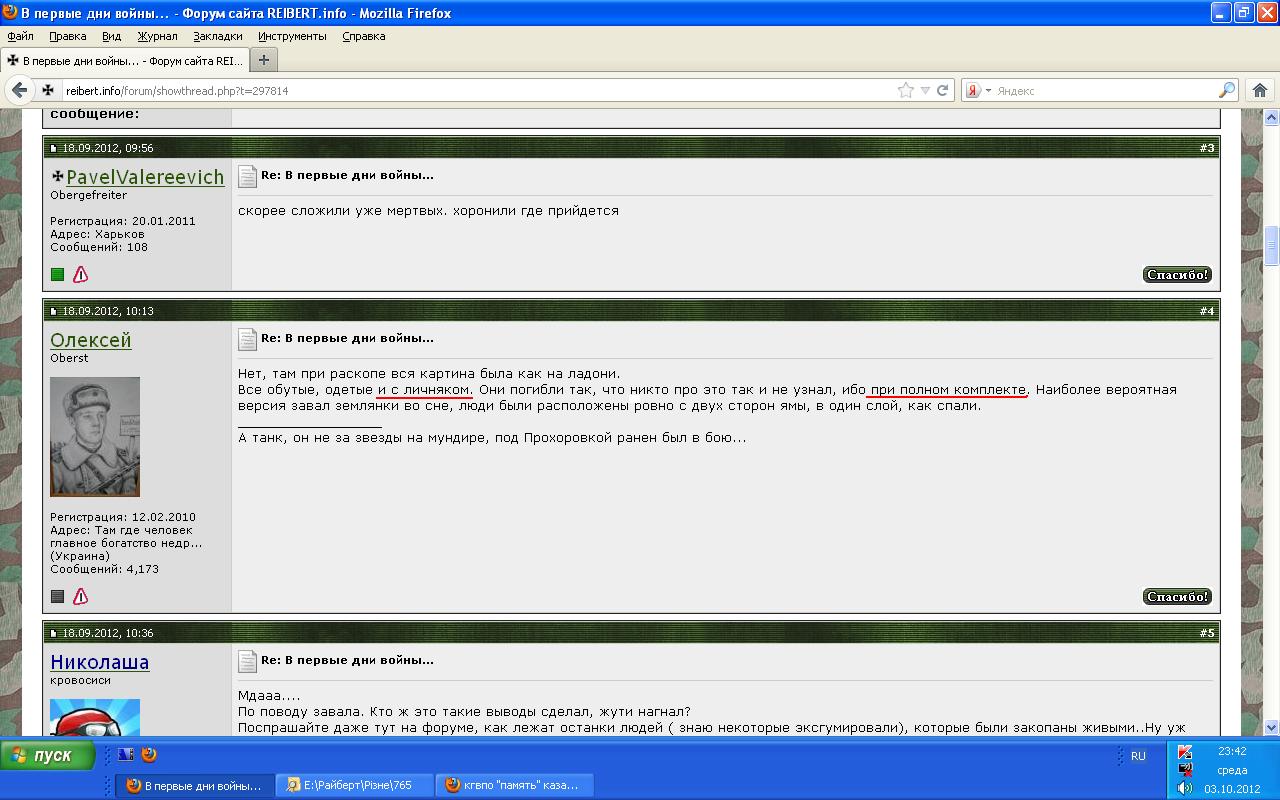Viewport: 1280px width, 800px height.
Task: Click the post status icon before 18.09.2012, 10:36
Action: point(54,633)
